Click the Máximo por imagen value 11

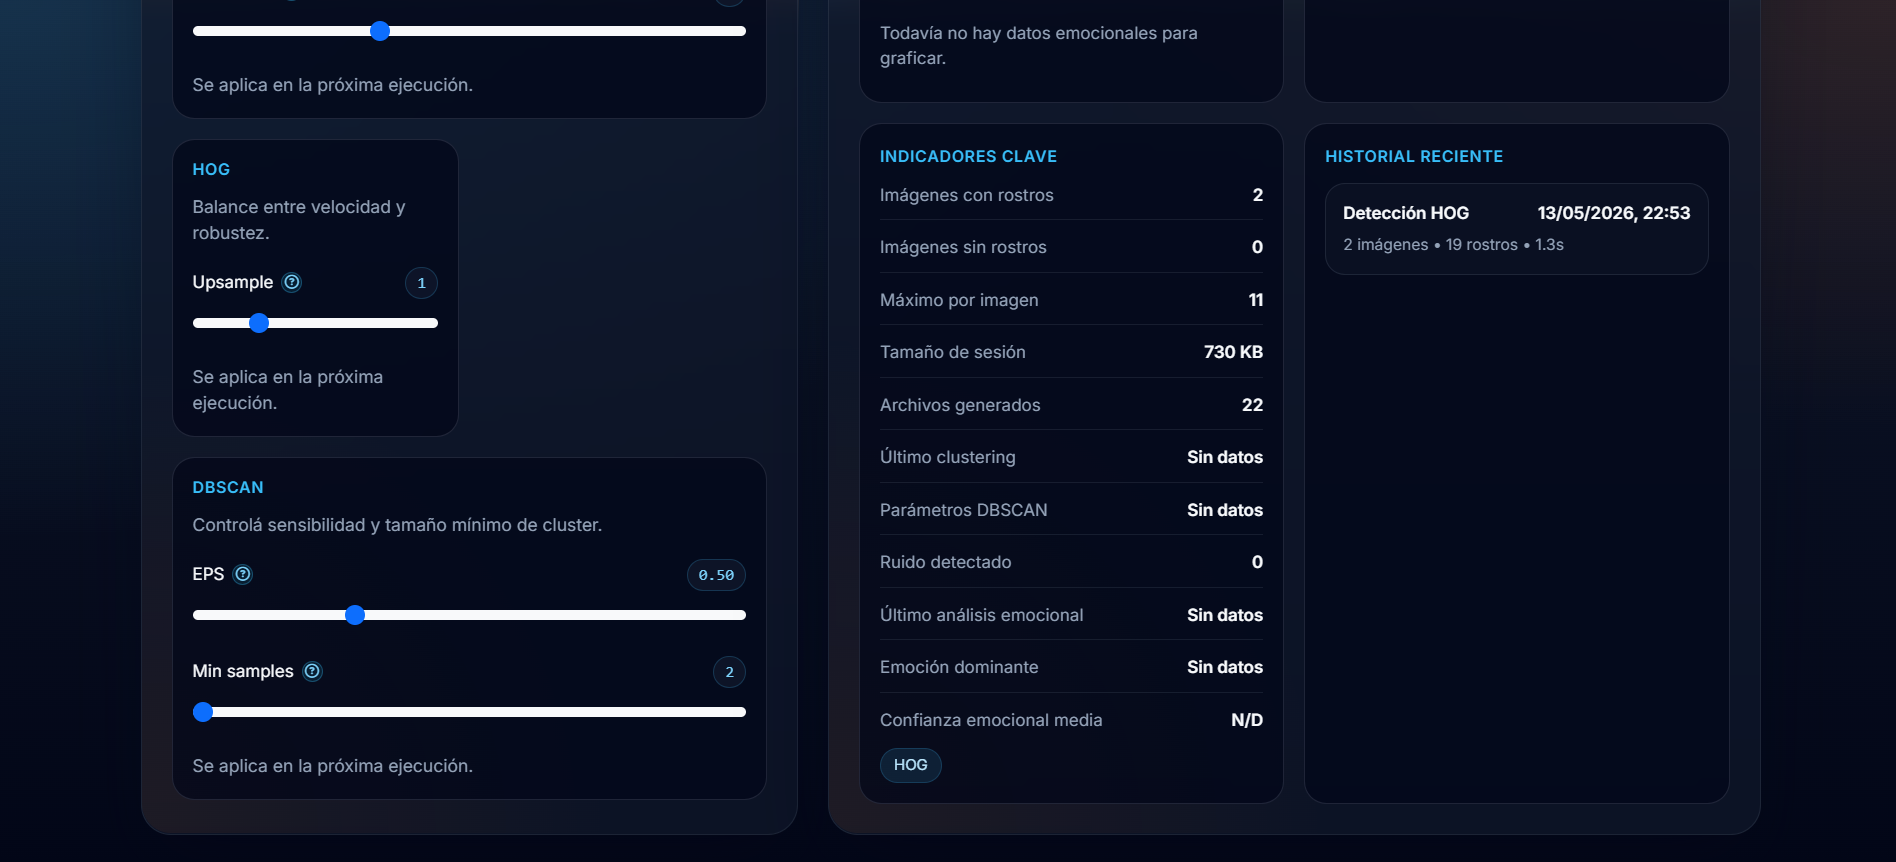(1256, 300)
